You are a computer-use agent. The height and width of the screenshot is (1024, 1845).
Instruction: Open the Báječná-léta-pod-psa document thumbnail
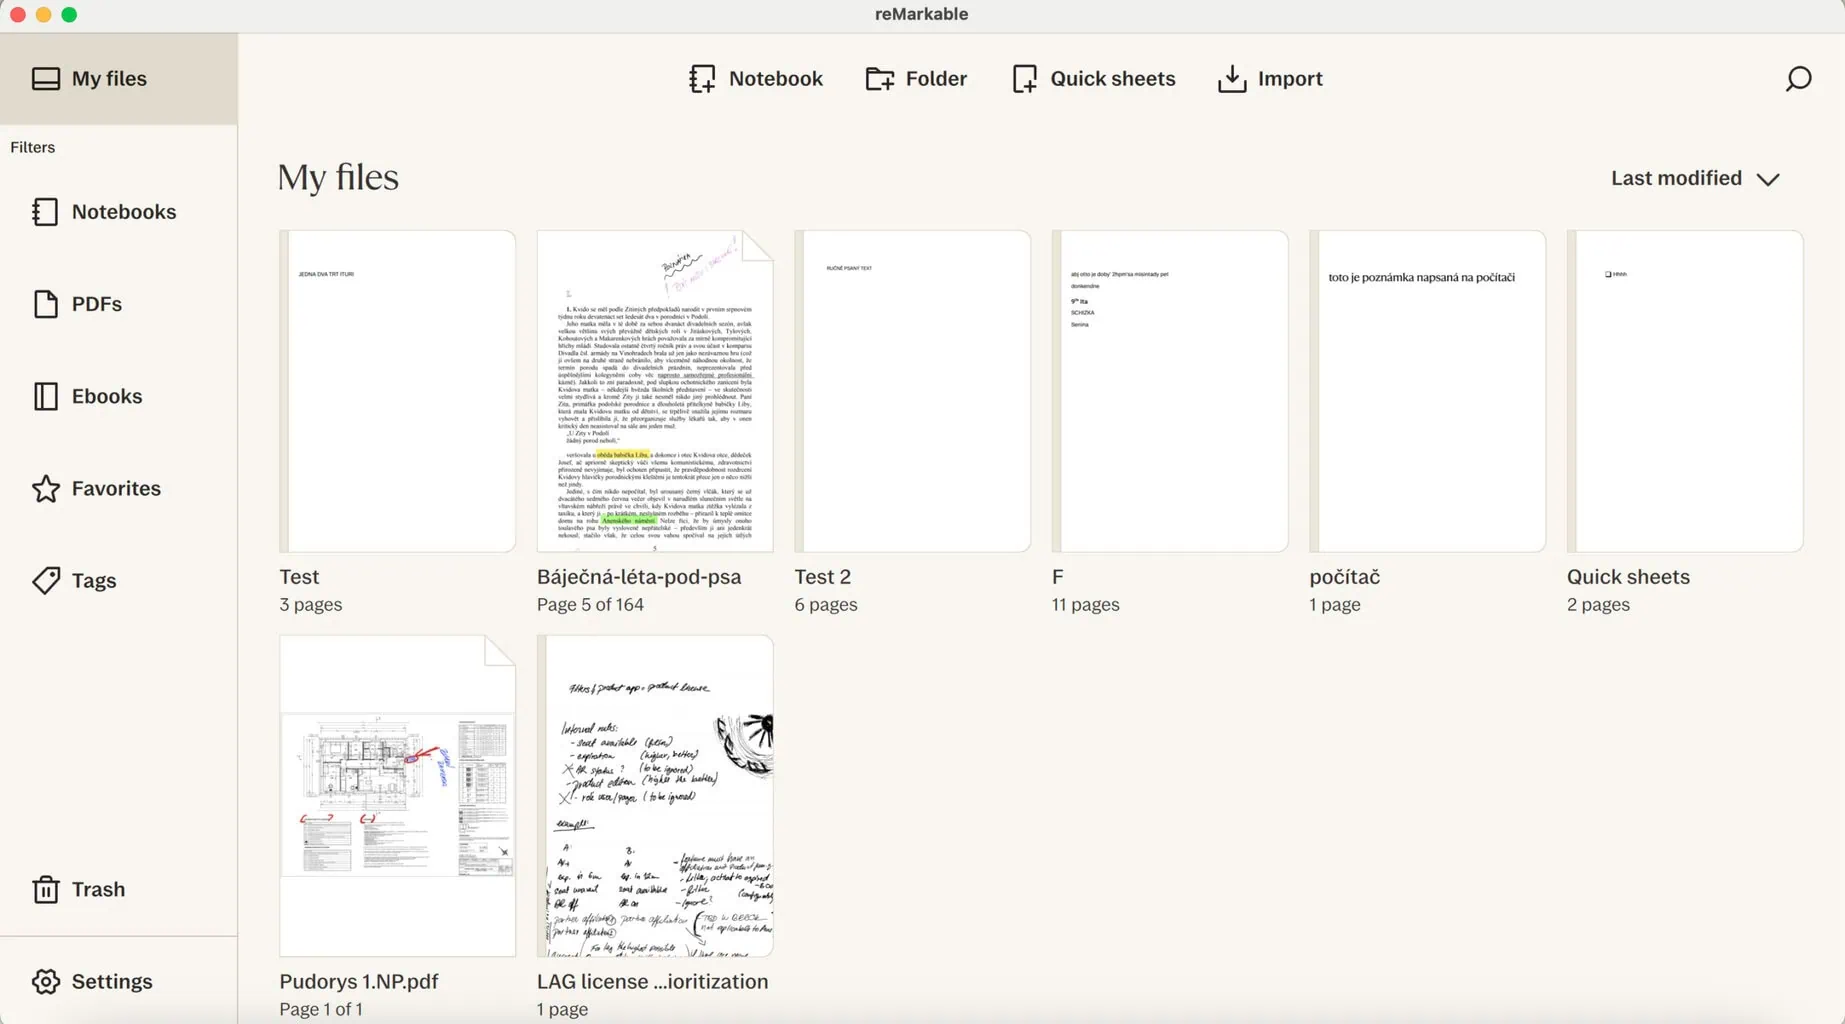point(655,391)
